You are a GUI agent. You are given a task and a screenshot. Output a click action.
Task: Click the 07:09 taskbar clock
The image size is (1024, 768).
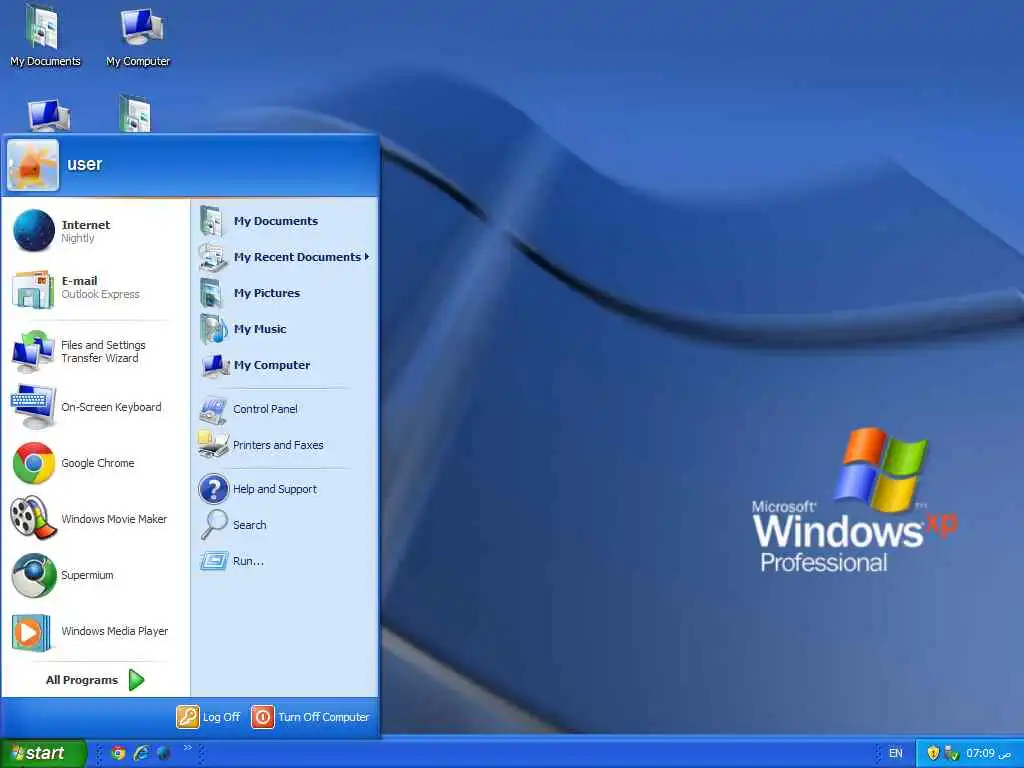coord(988,753)
